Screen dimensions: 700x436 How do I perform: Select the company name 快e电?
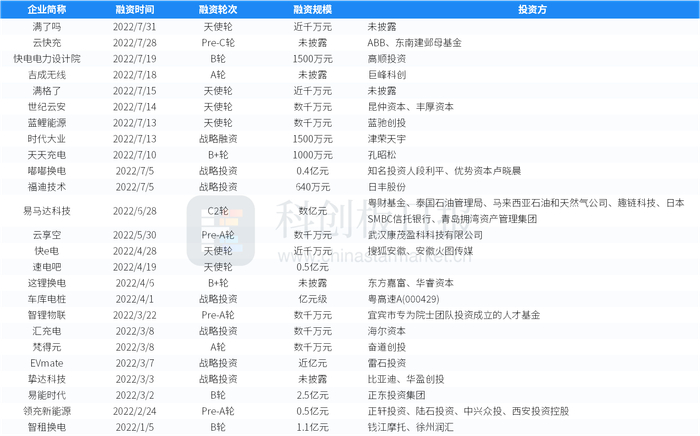47,251
